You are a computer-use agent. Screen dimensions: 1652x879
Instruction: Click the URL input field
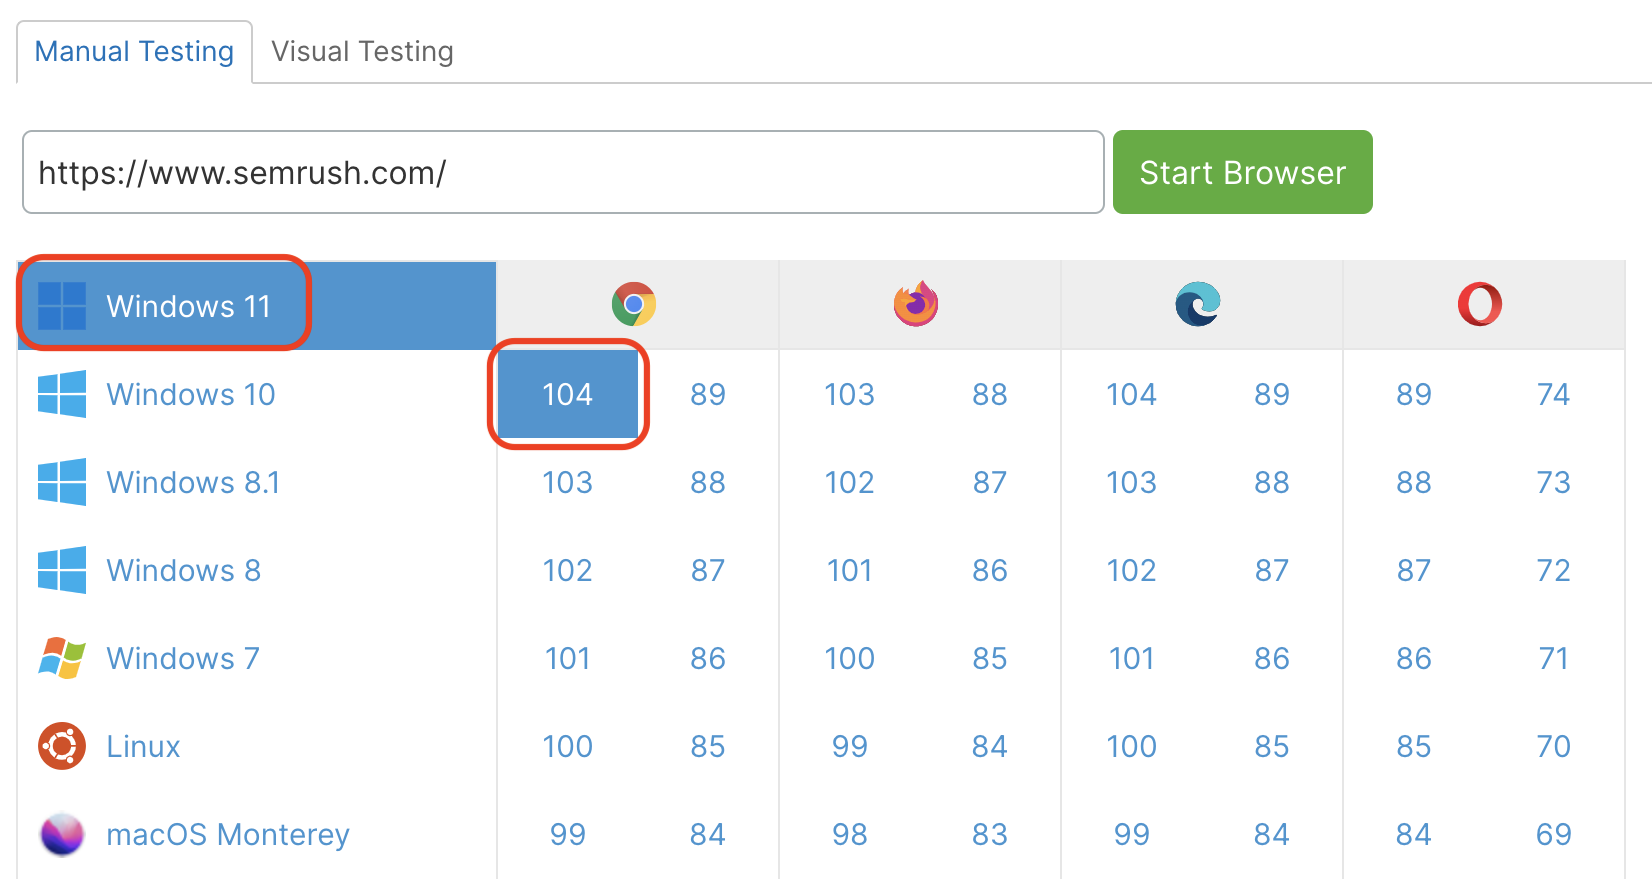(563, 172)
